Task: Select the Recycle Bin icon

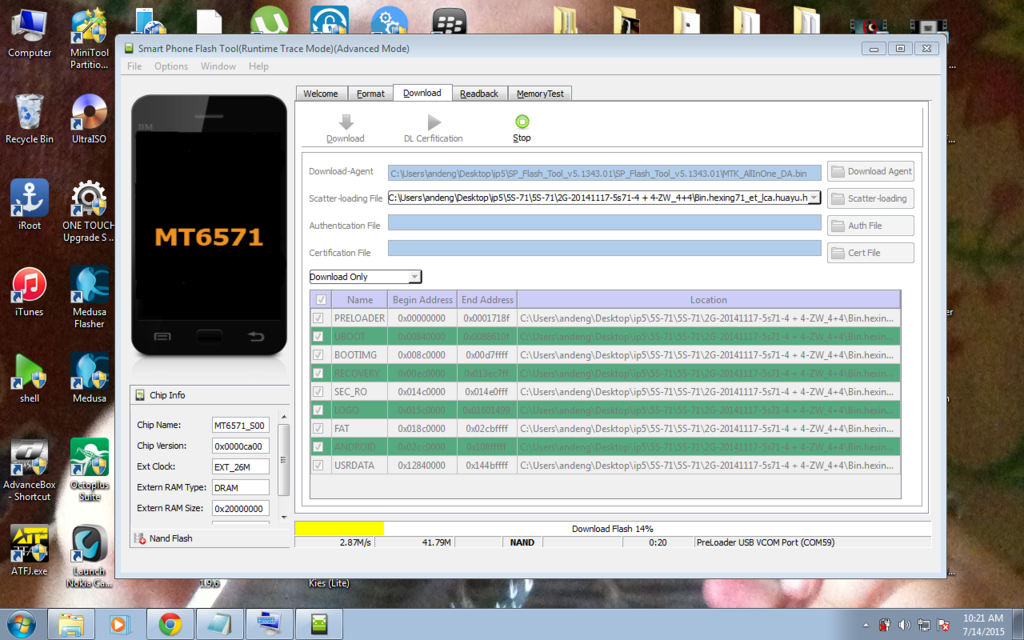Action: (x=29, y=120)
